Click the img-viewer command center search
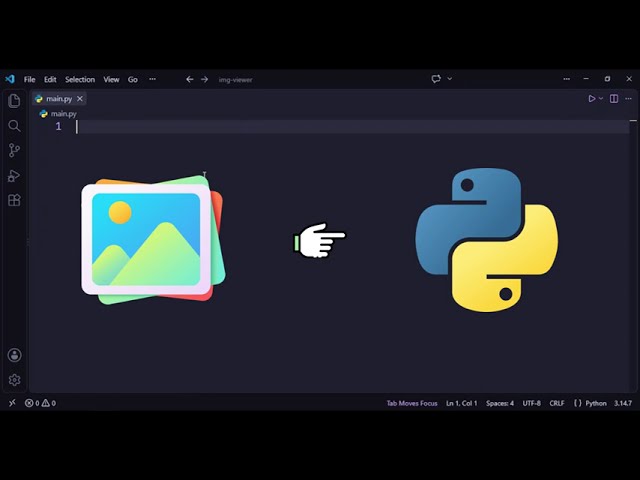 pos(236,80)
